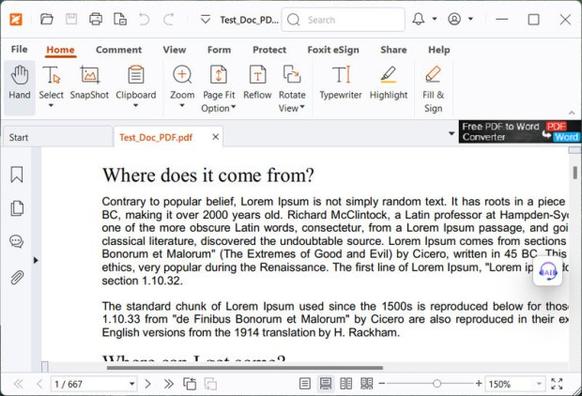
Task: Select the Highlight tool
Action: [388, 83]
